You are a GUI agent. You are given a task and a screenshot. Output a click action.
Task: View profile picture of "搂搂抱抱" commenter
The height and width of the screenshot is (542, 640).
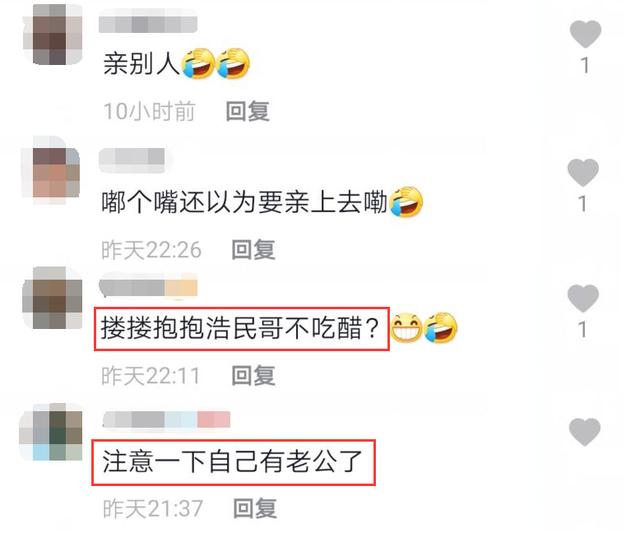(52, 298)
